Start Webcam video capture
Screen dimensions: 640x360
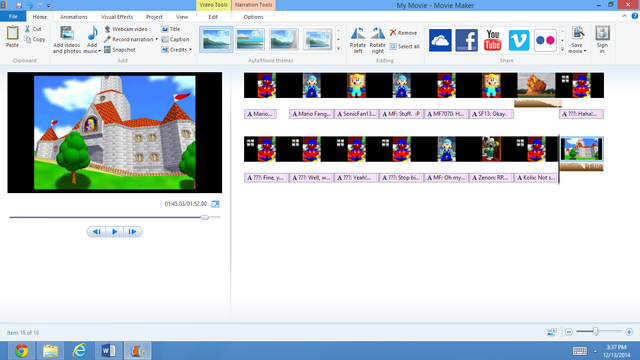(126, 29)
